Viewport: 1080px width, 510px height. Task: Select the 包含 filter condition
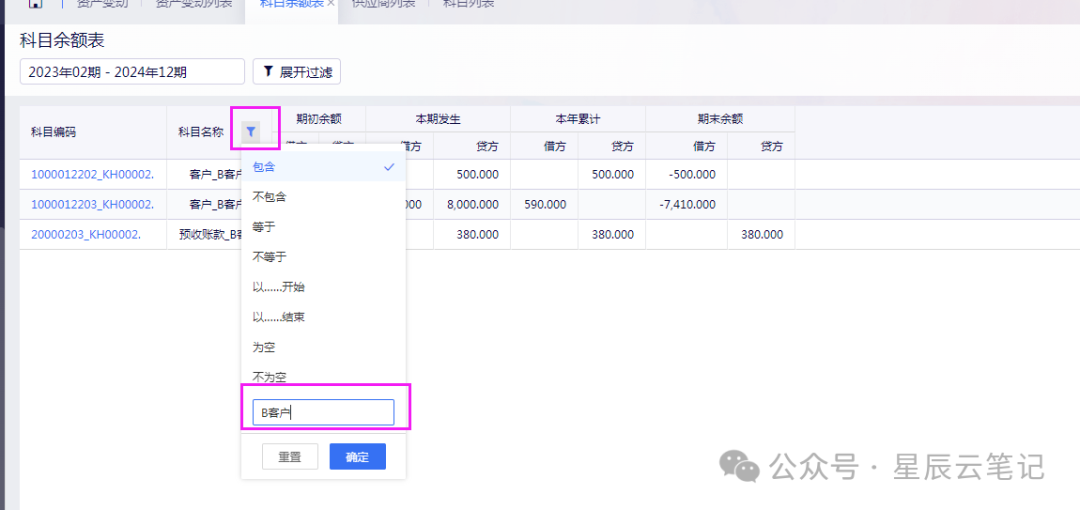pos(323,167)
